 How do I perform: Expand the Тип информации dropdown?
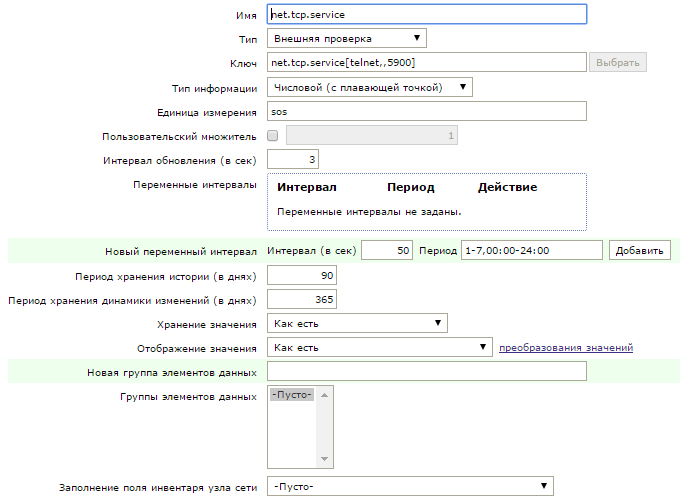coord(369,88)
